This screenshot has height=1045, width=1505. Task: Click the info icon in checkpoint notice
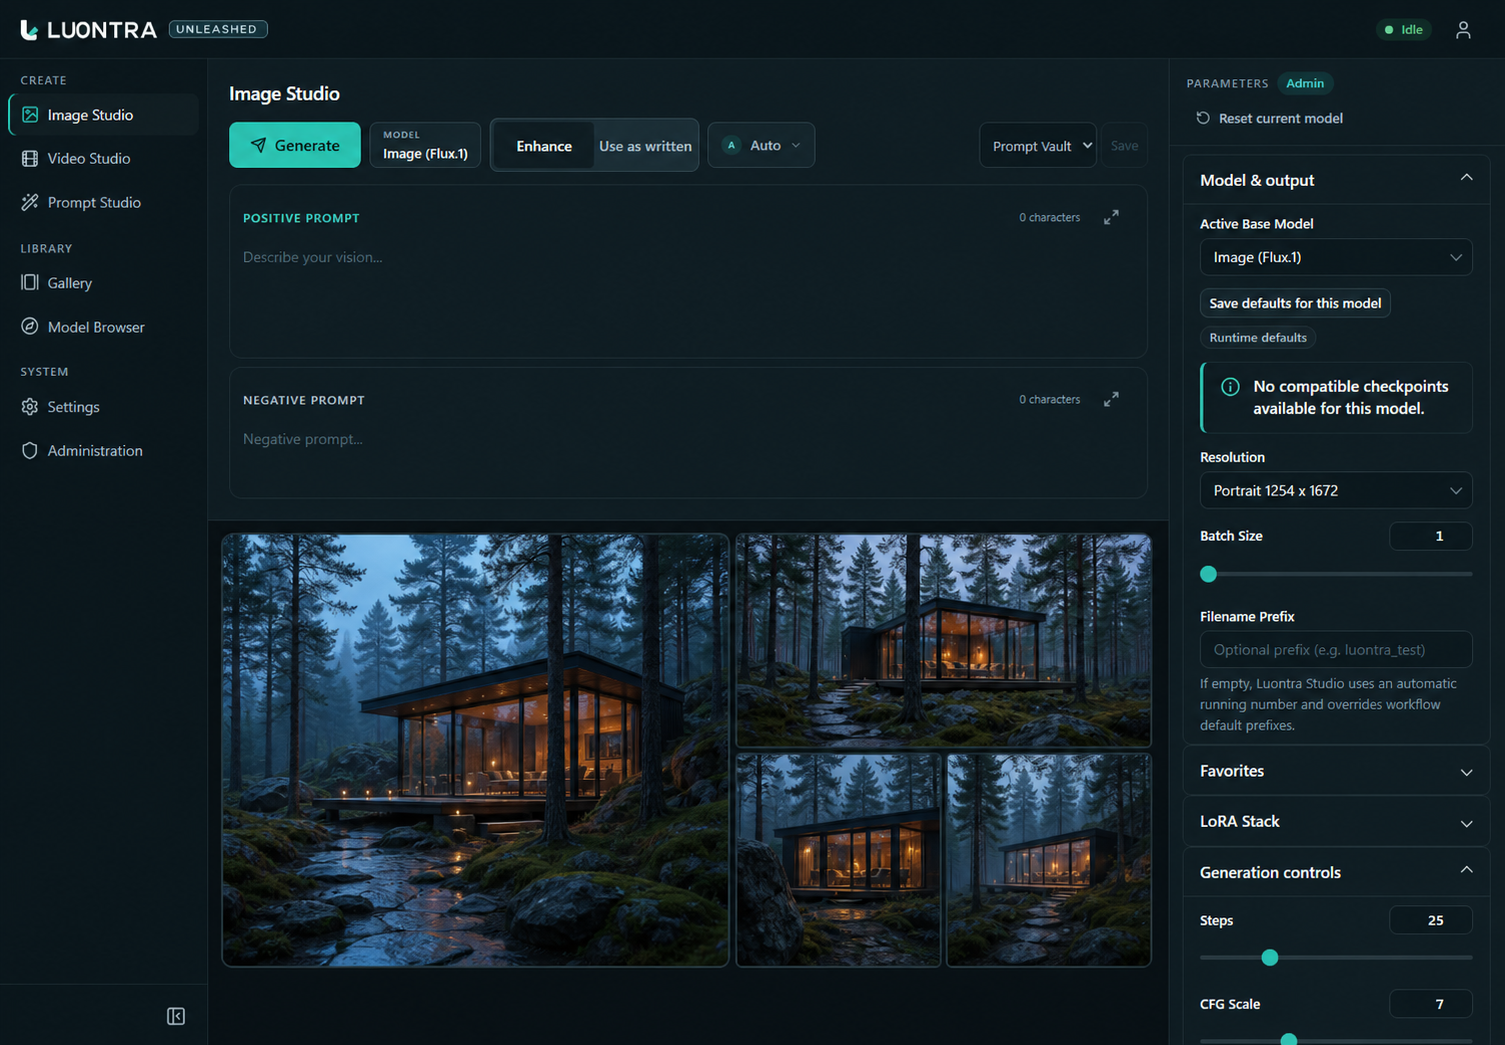click(1230, 386)
